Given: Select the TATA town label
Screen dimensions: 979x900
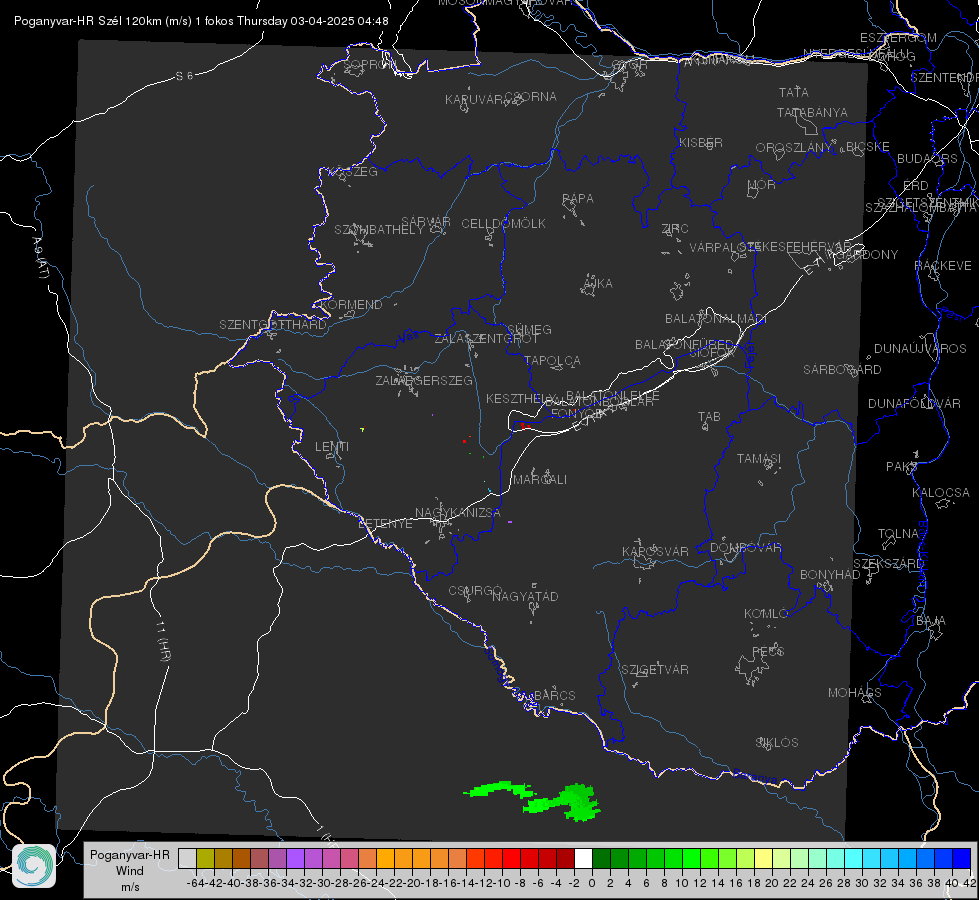Looking at the screenshot, I should point(794,92).
